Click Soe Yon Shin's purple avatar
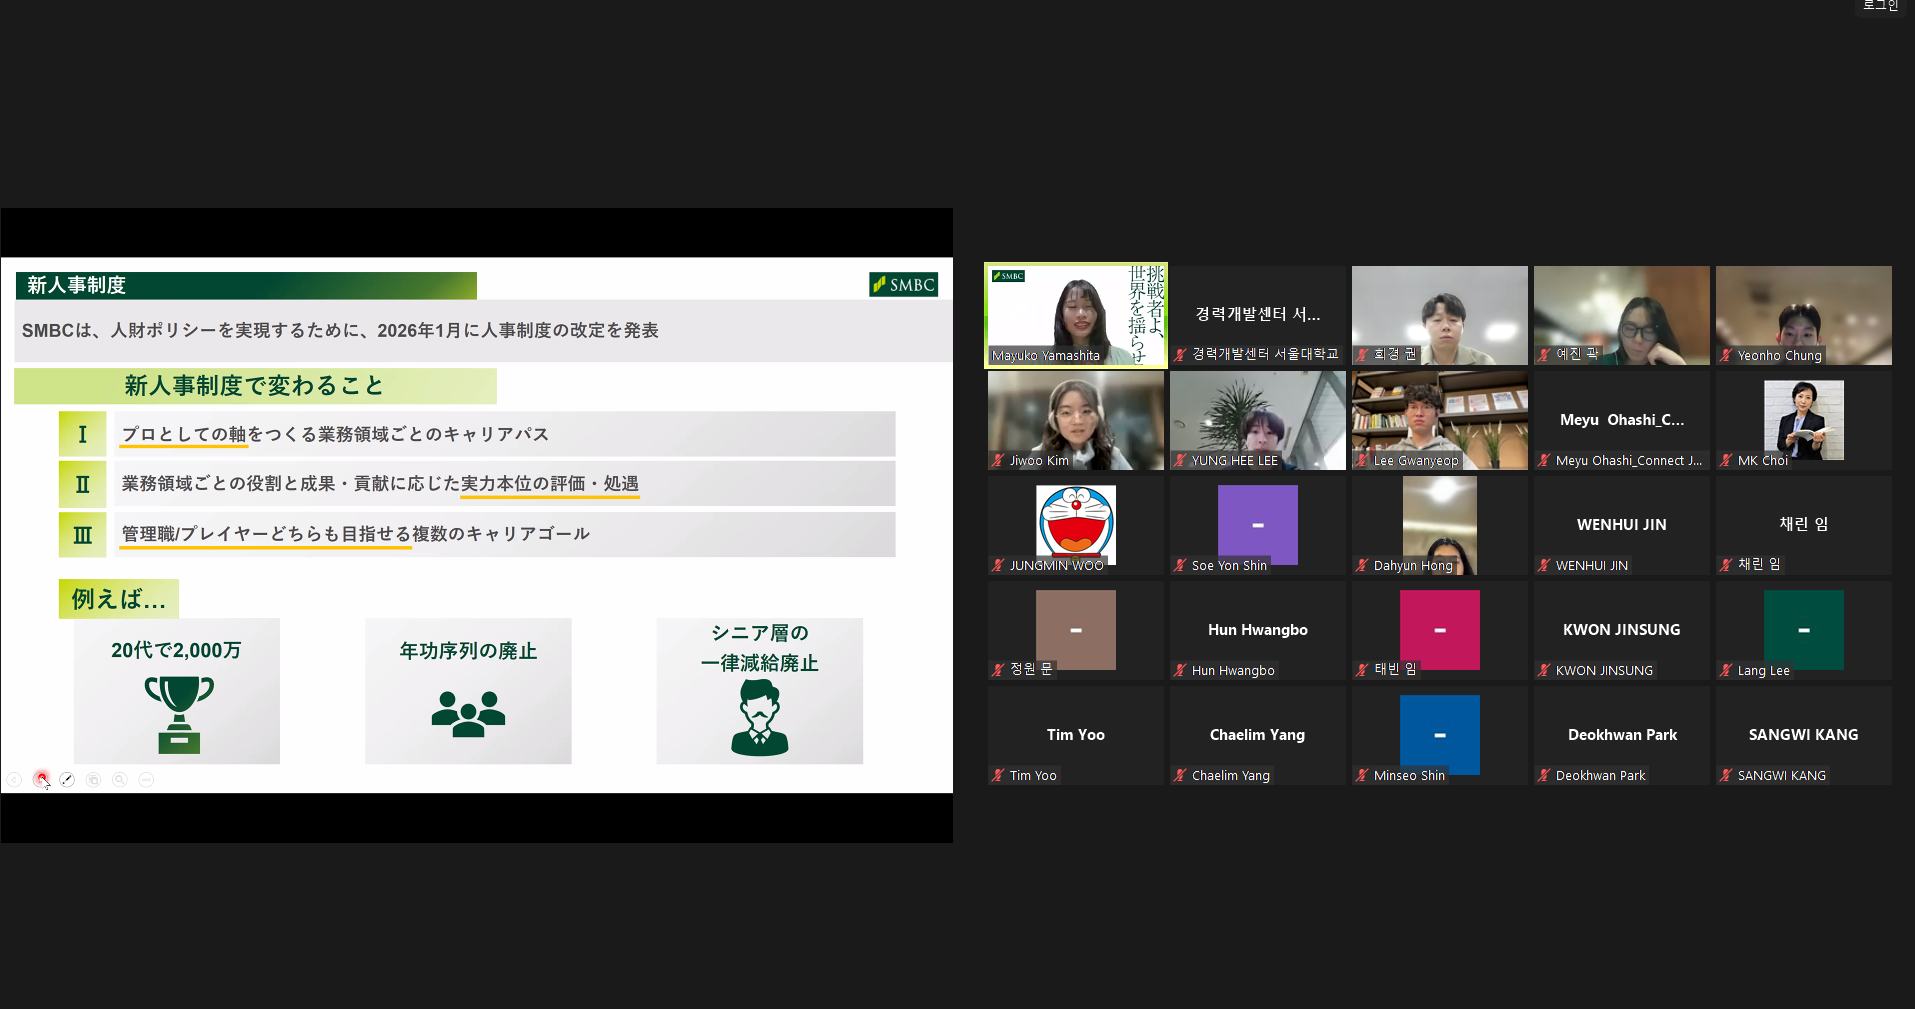Screen dimensions: 1915x1009 (x=1258, y=525)
